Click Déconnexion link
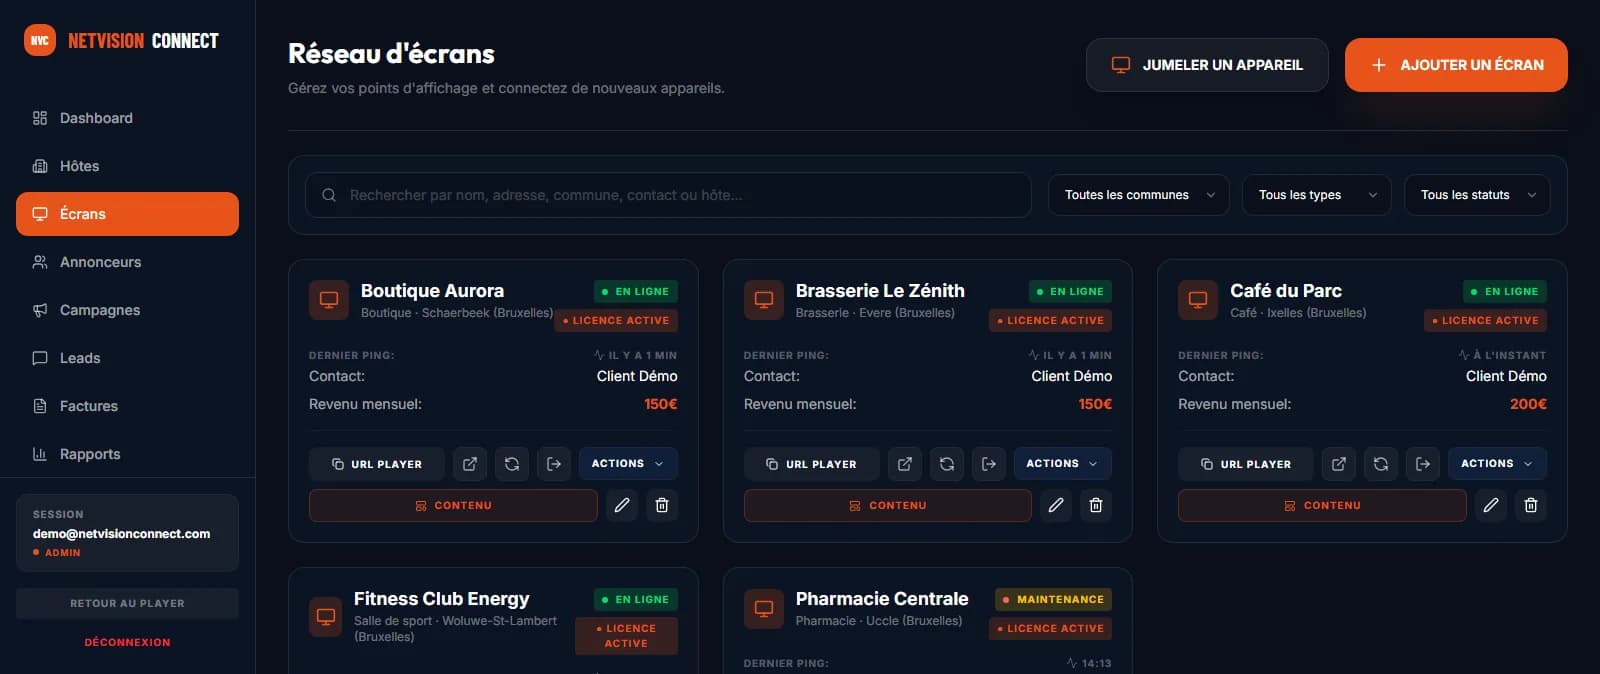Viewport: 1600px width, 674px height. click(x=127, y=642)
